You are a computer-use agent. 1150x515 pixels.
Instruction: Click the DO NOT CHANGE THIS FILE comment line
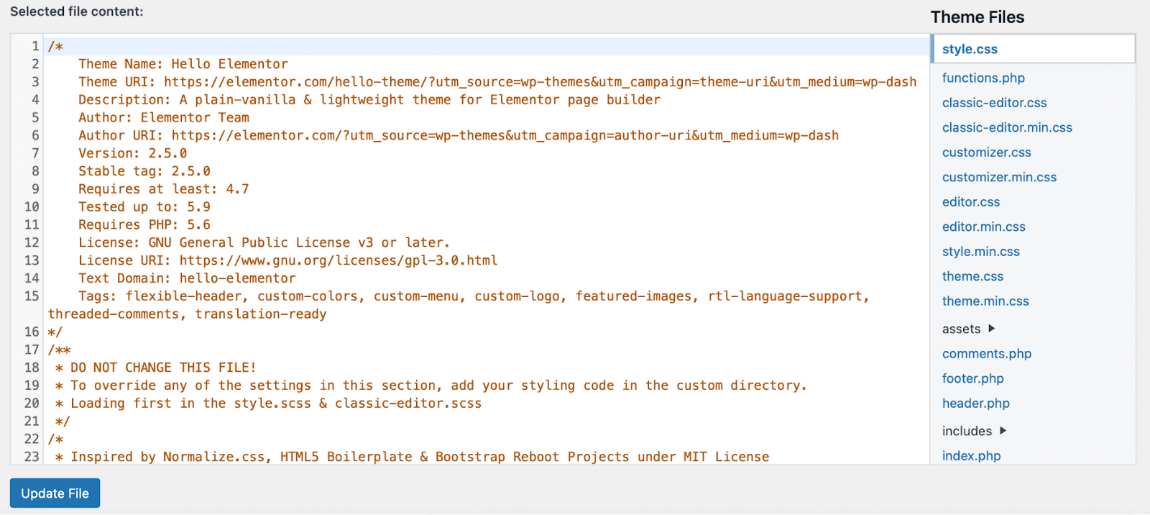(163, 368)
